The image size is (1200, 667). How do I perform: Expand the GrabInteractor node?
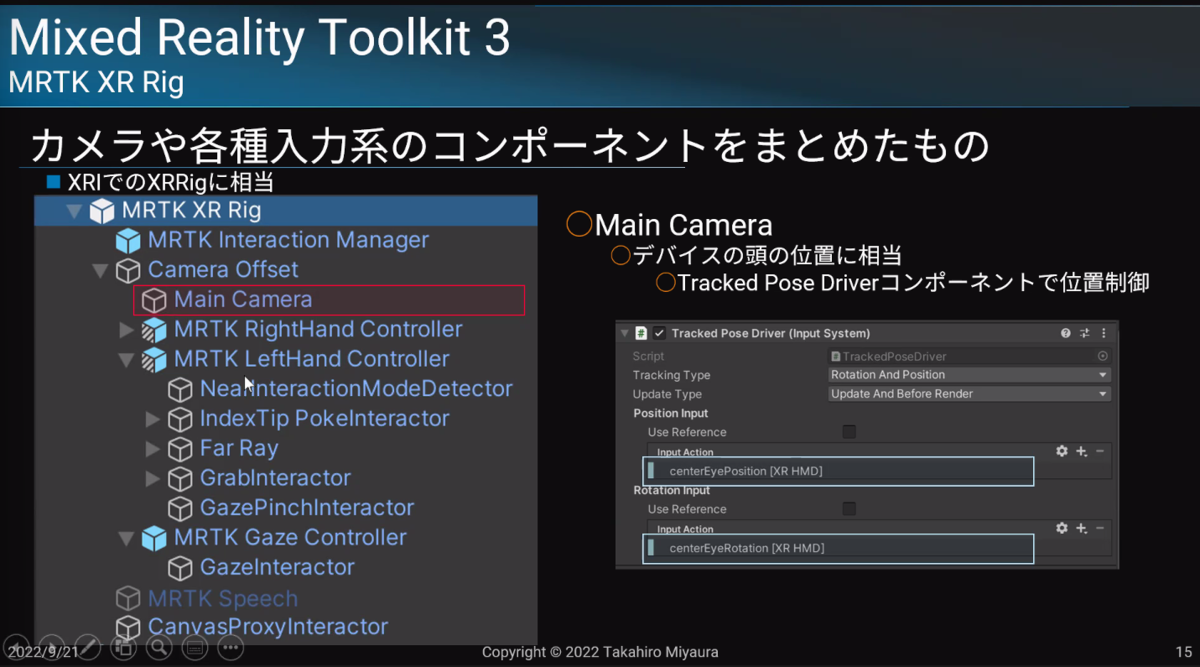pyautogui.click(x=152, y=478)
